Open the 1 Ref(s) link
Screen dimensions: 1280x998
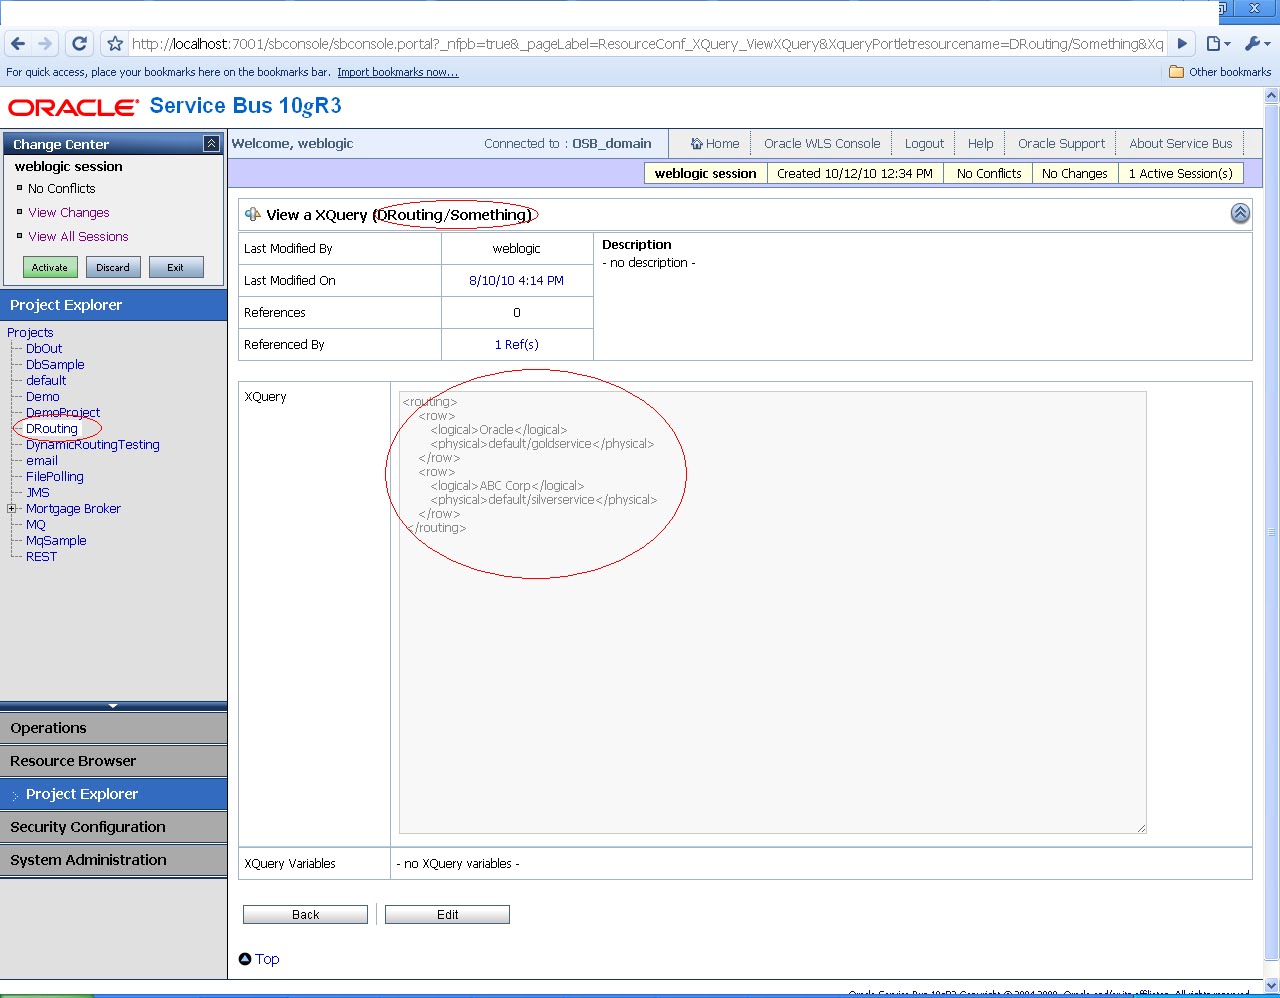point(517,345)
